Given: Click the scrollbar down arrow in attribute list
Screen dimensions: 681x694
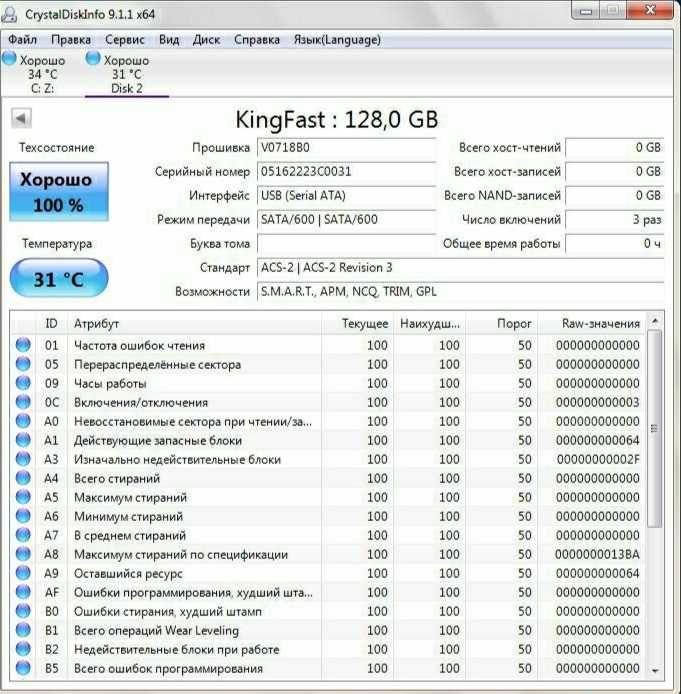Looking at the screenshot, I should pyautogui.click(x=655, y=671).
